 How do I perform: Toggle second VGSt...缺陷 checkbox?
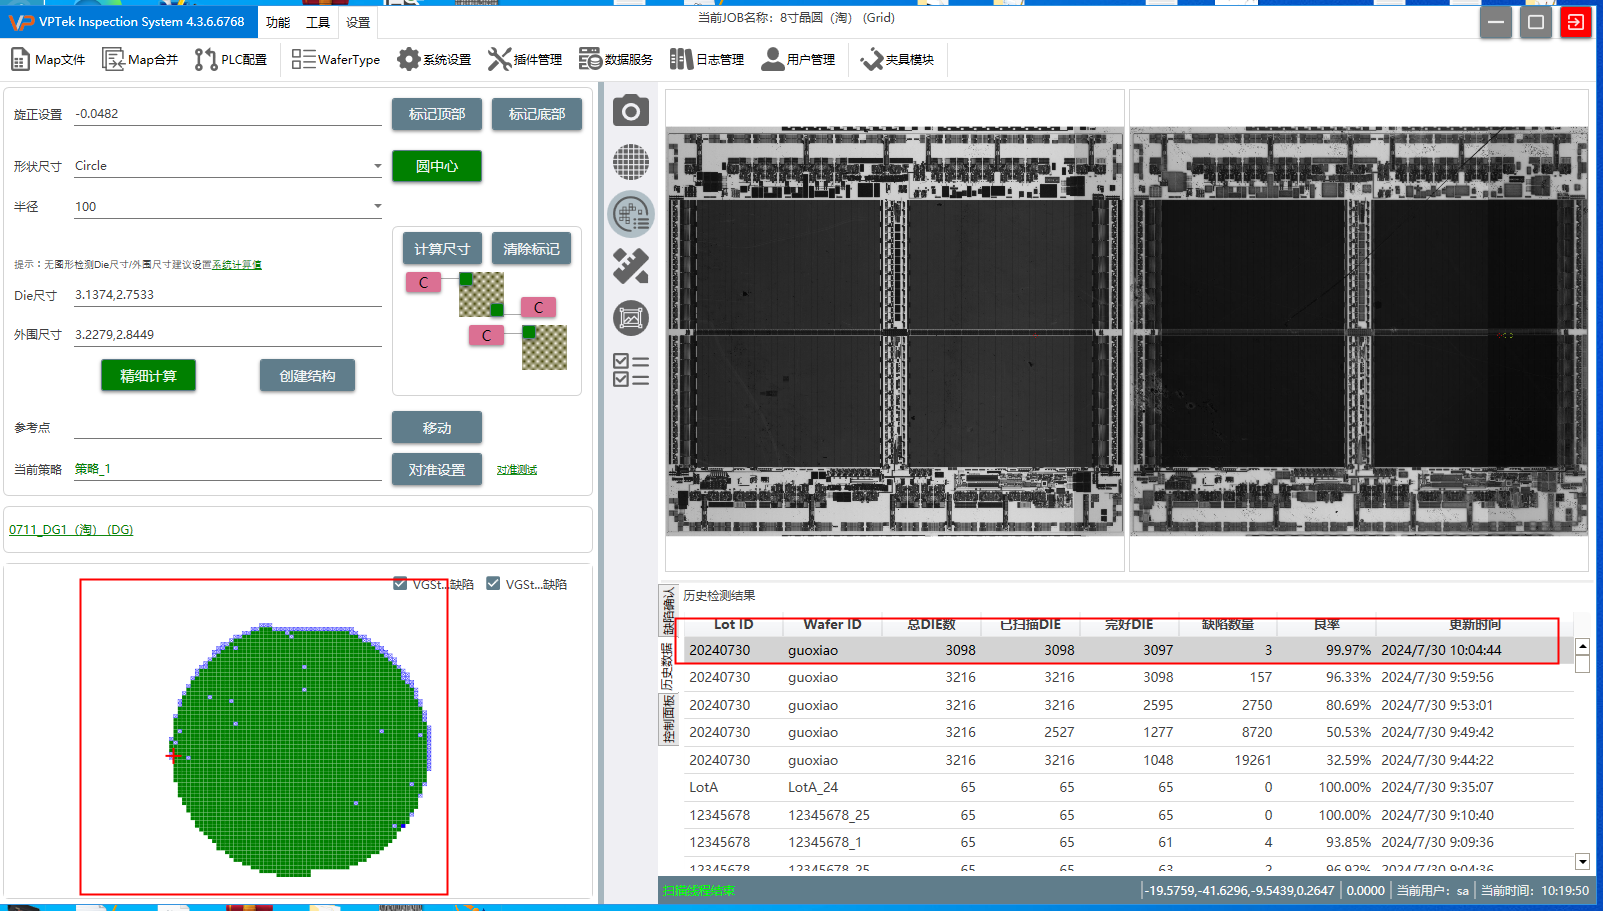(493, 584)
